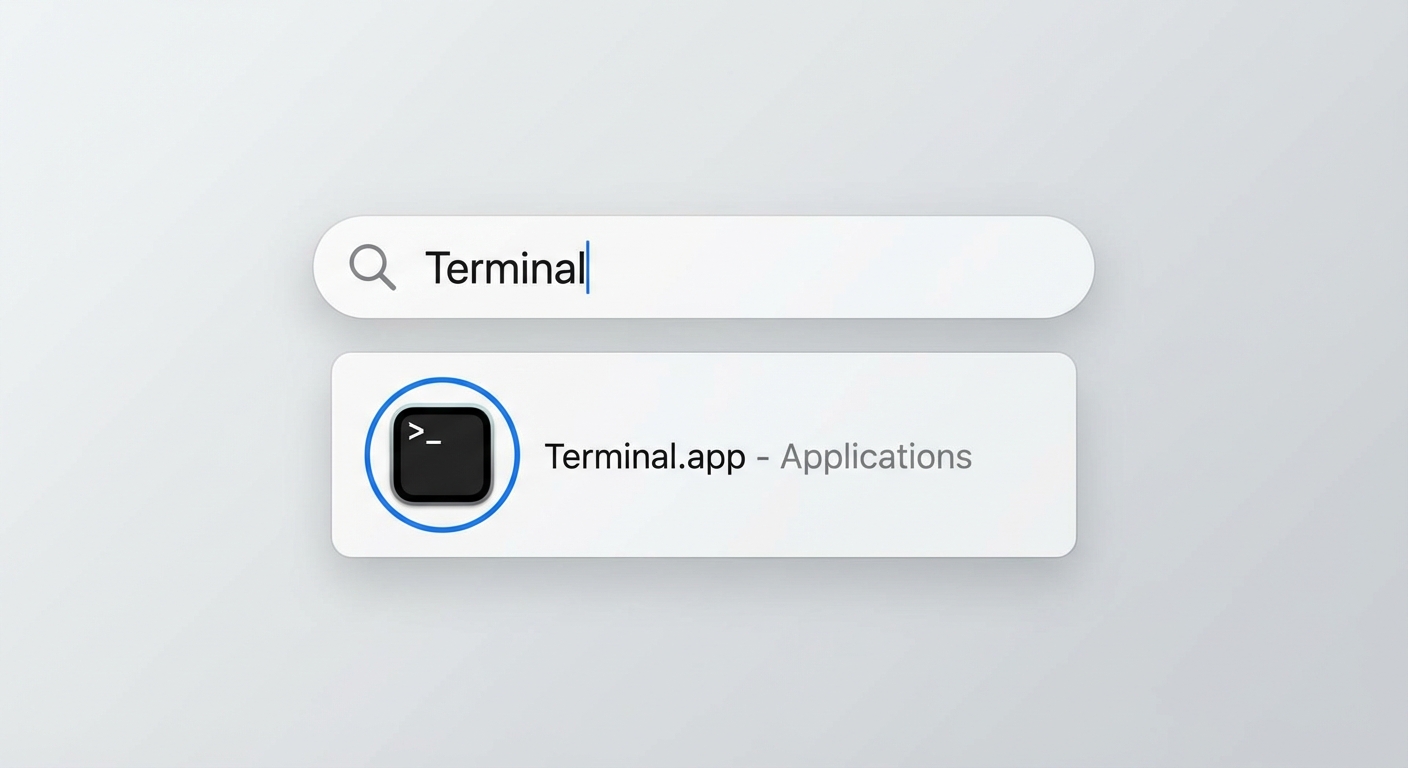Viewport: 1408px width, 768px height.
Task: Click the letter "T" starting the search query
Action: pyautogui.click(x=437, y=268)
